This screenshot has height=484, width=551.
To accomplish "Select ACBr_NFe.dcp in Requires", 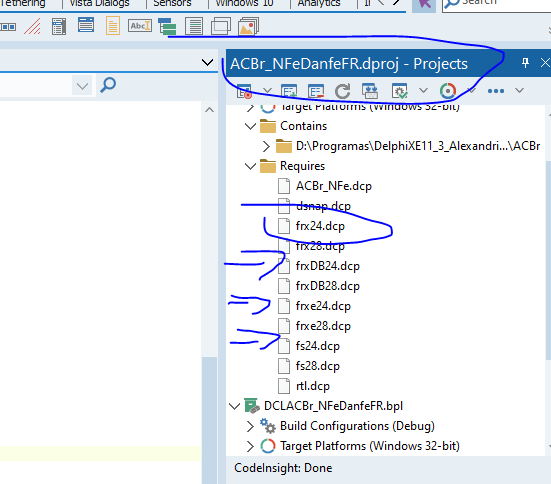I will [333, 186].
